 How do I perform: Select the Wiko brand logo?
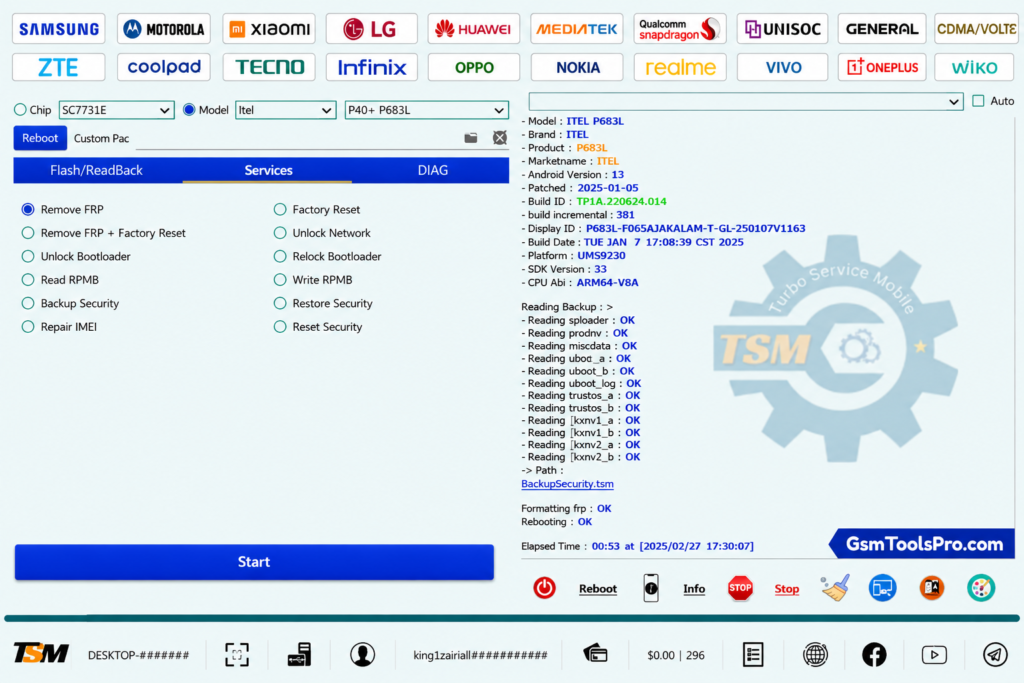[974, 67]
